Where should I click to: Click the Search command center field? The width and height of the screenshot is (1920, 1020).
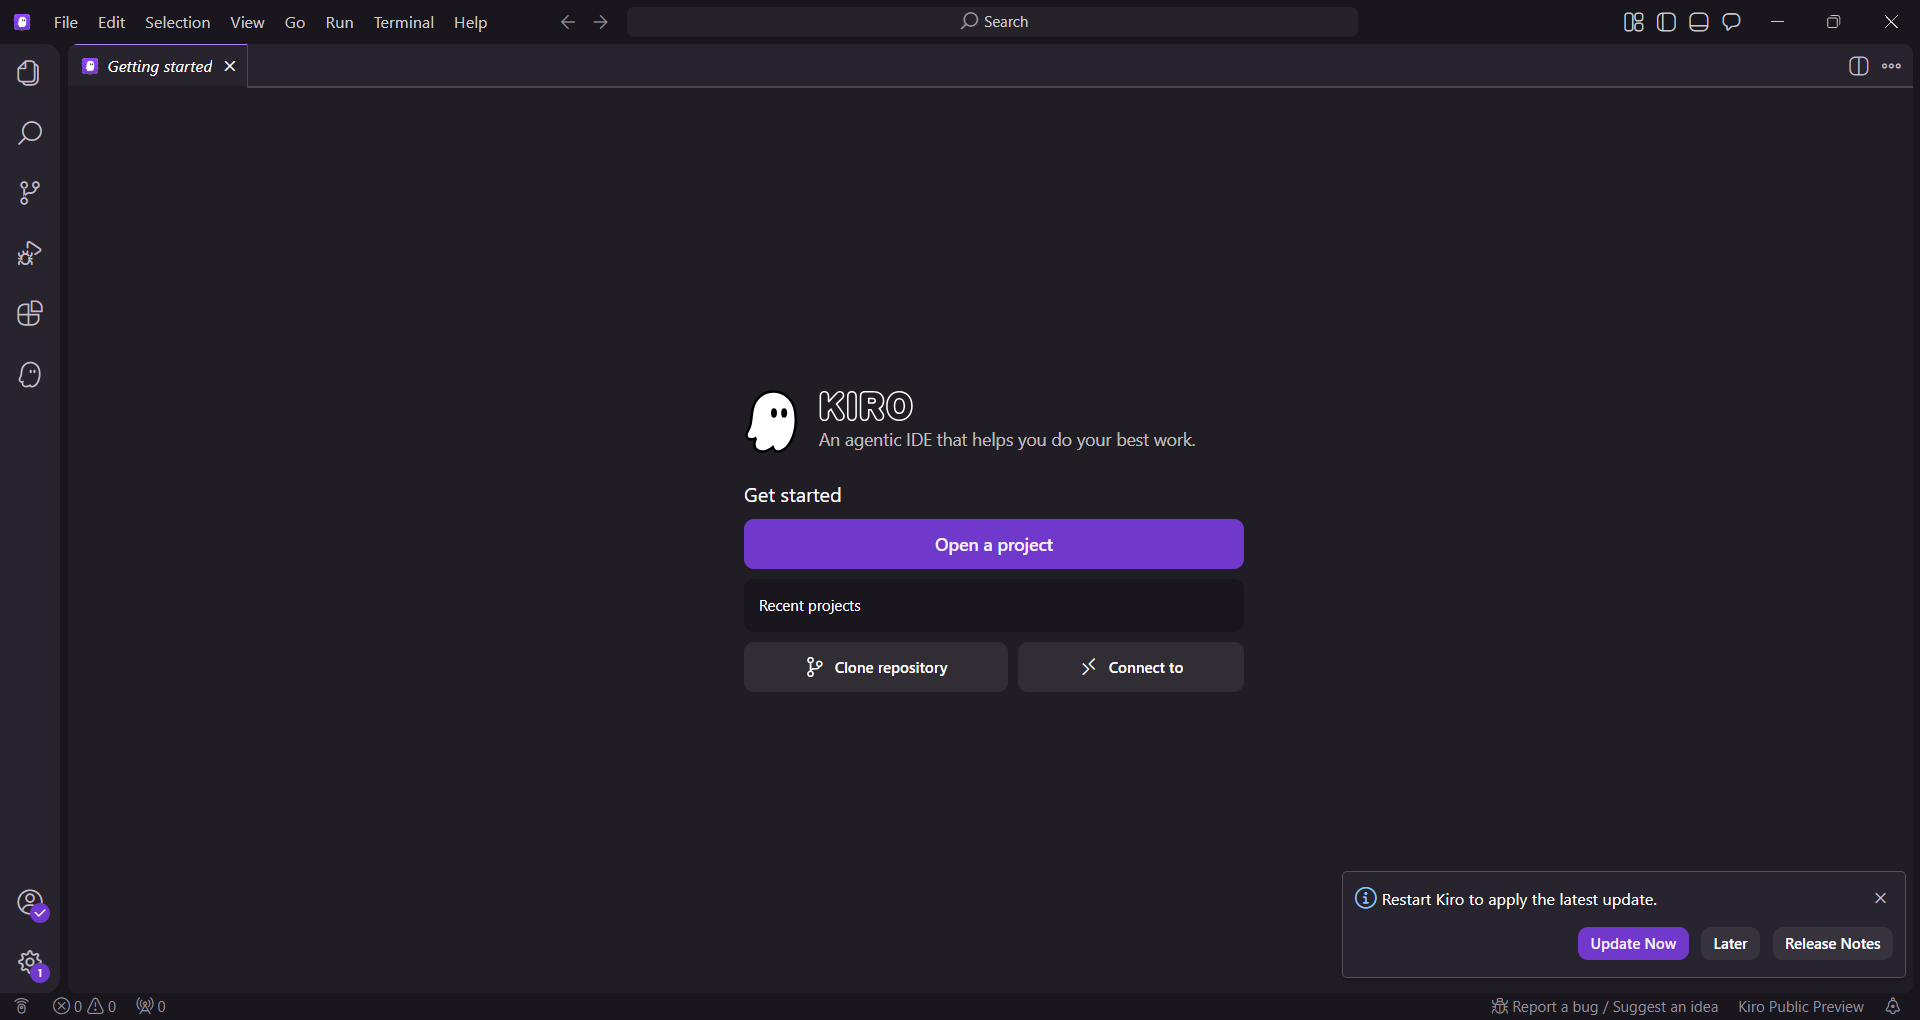[x=992, y=22]
